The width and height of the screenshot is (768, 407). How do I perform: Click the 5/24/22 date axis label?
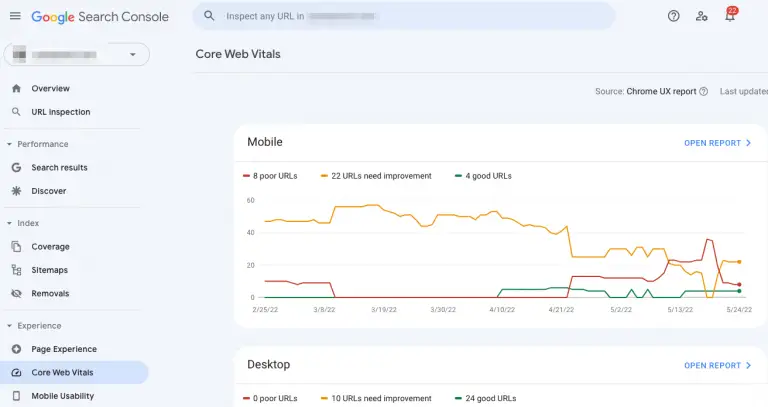739,310
